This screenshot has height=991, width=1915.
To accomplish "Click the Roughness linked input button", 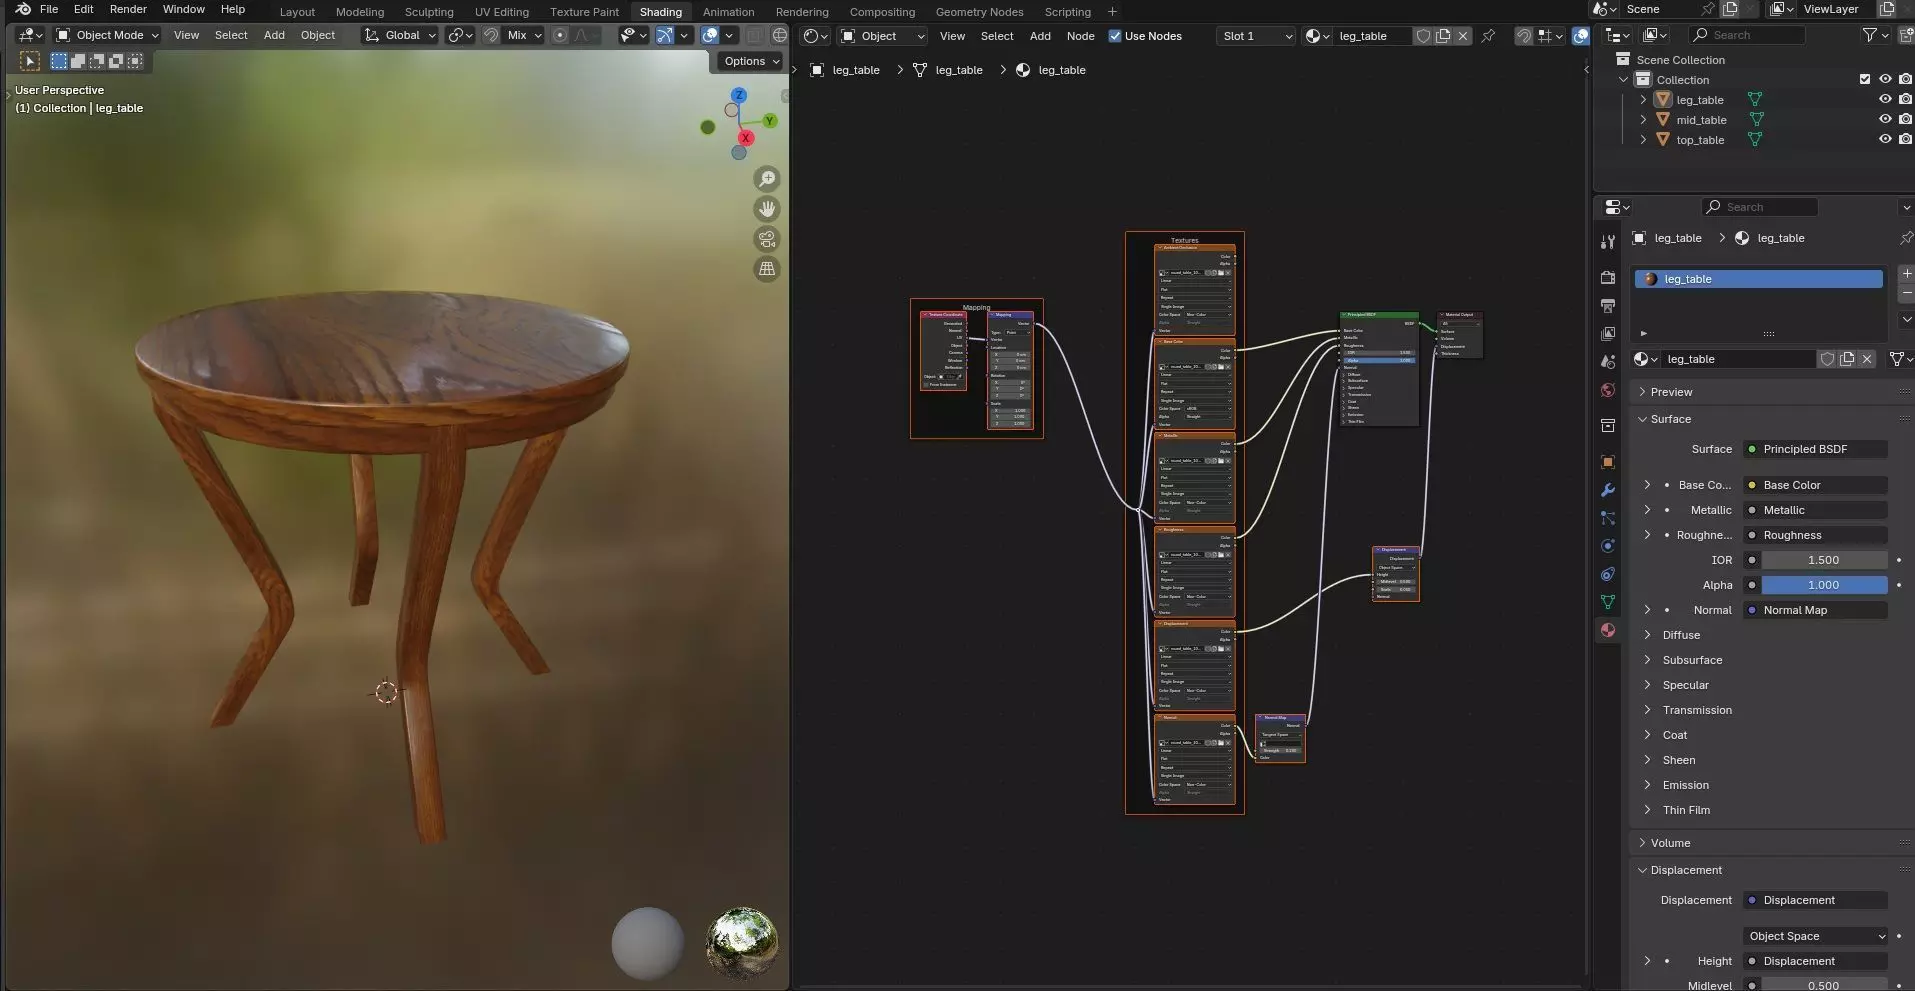I will 1815,535.
